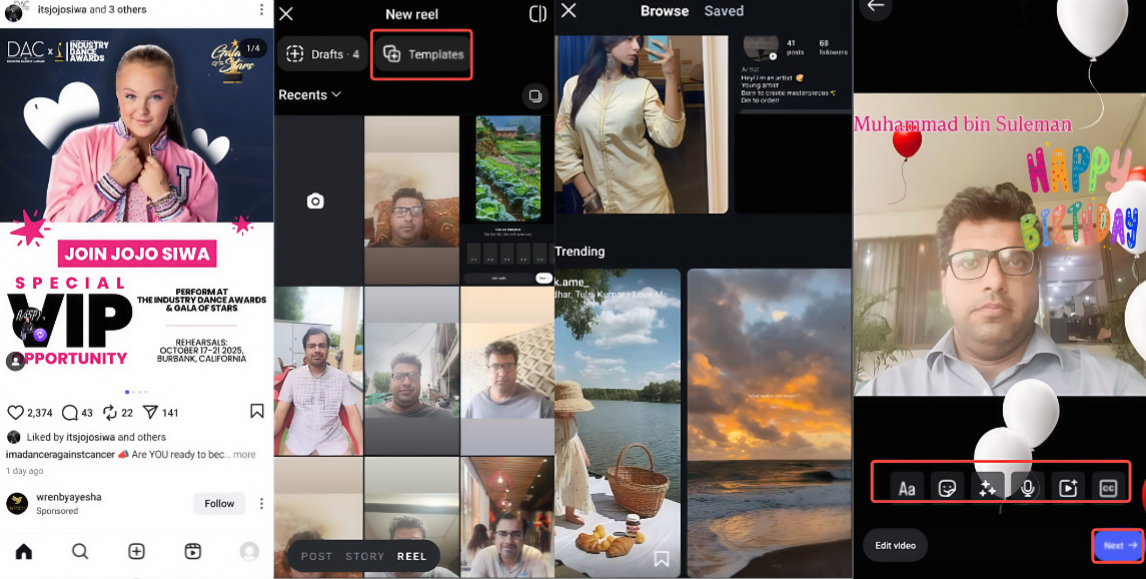Open Reels icon in bottom navigation
The height and width of the screenshot is (579, 1146).
pyautogui.click(x=193, y=551)
